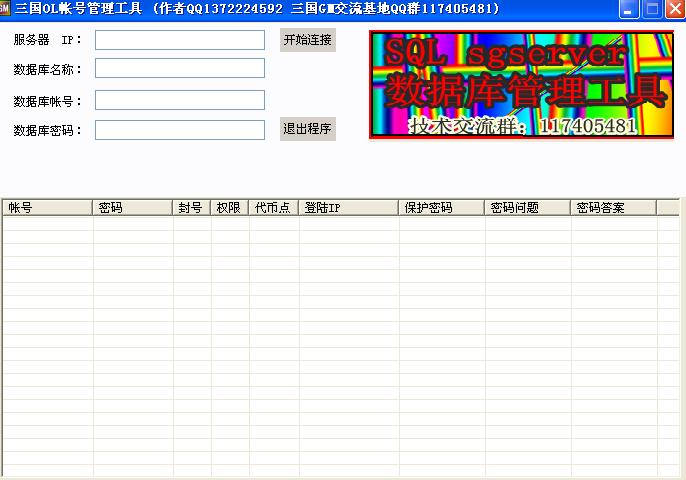This screenshot has width=686, height=480.
Task: Select the 权限 column header
Action: click(x=229, y=208)
